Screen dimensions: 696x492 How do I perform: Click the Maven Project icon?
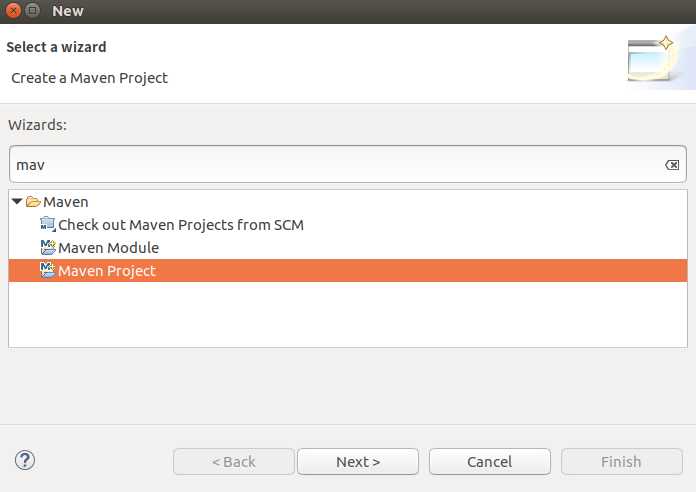point(47,271)
